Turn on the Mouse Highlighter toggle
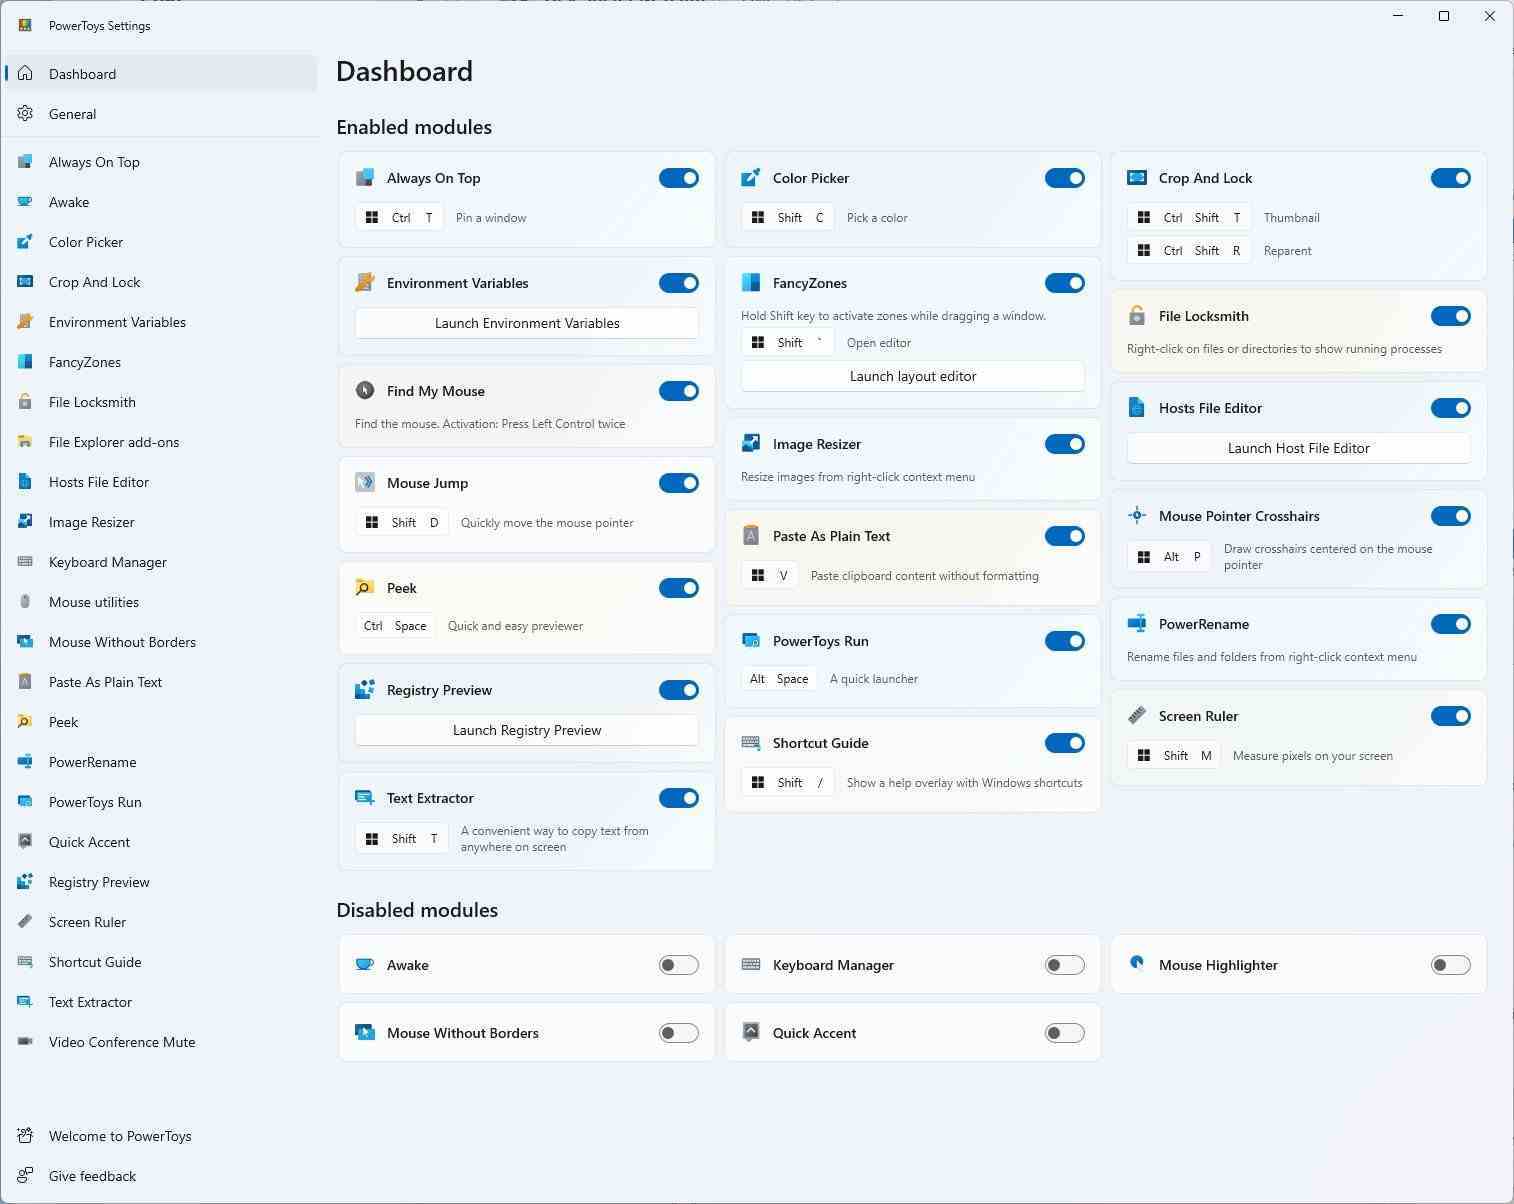This screenshot has height=1204, width=1514. [x=1451, y=965]
